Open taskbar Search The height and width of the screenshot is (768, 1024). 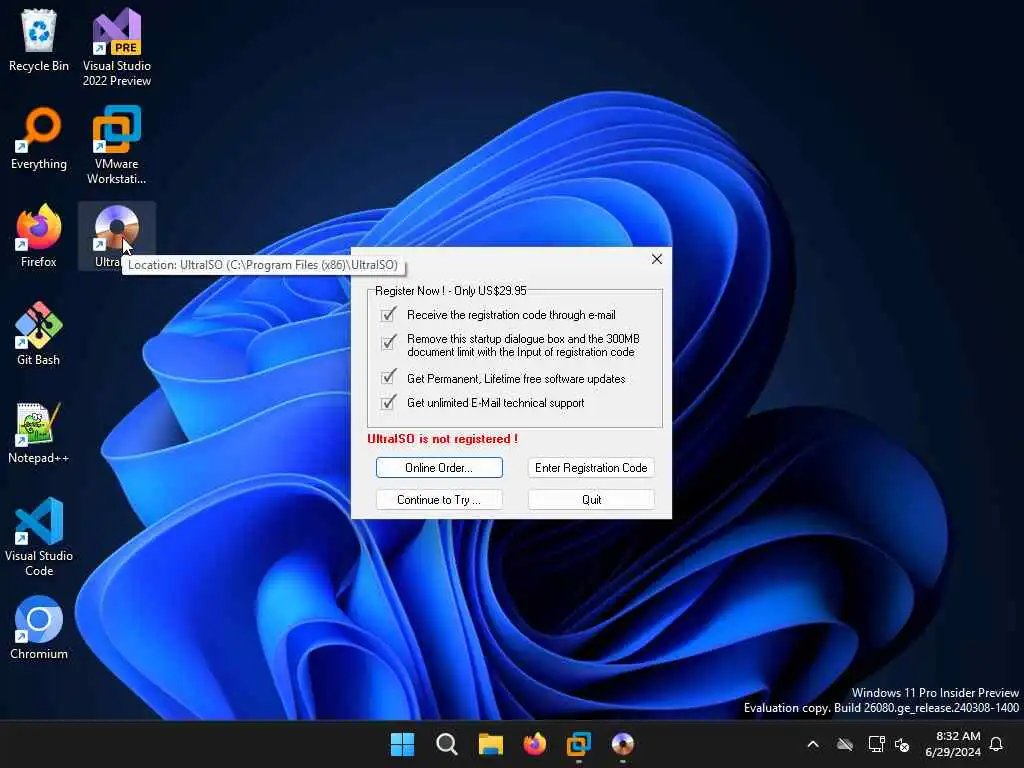(x=447, y=744)
